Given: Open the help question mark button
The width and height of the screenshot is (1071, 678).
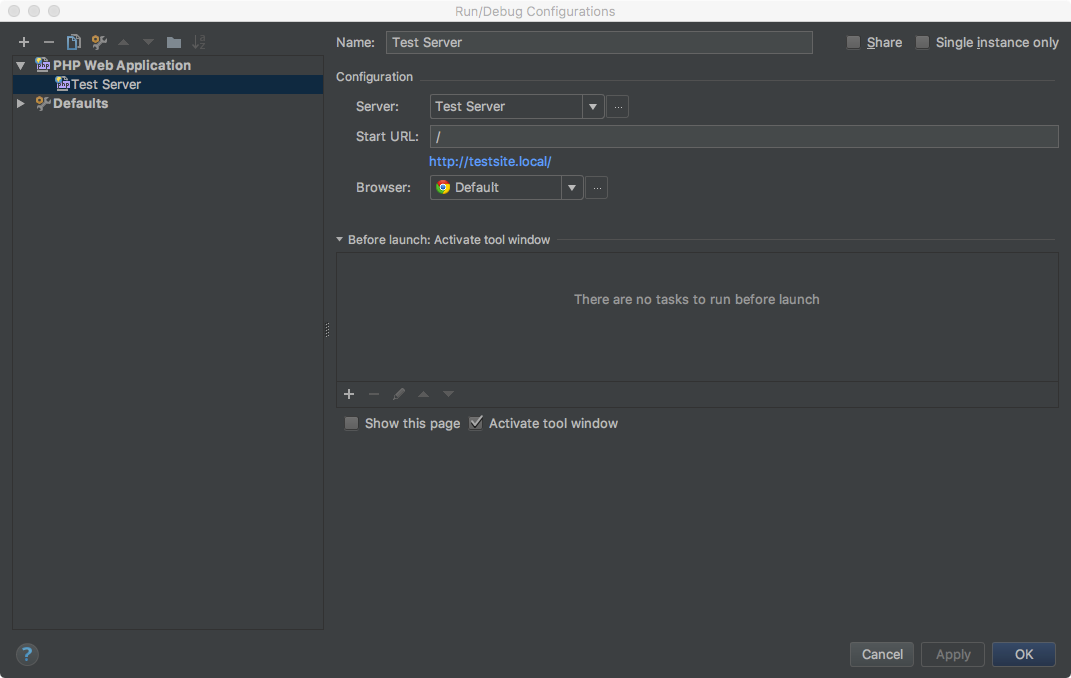Looking at the screenshot, I should (x=27, y=655).
